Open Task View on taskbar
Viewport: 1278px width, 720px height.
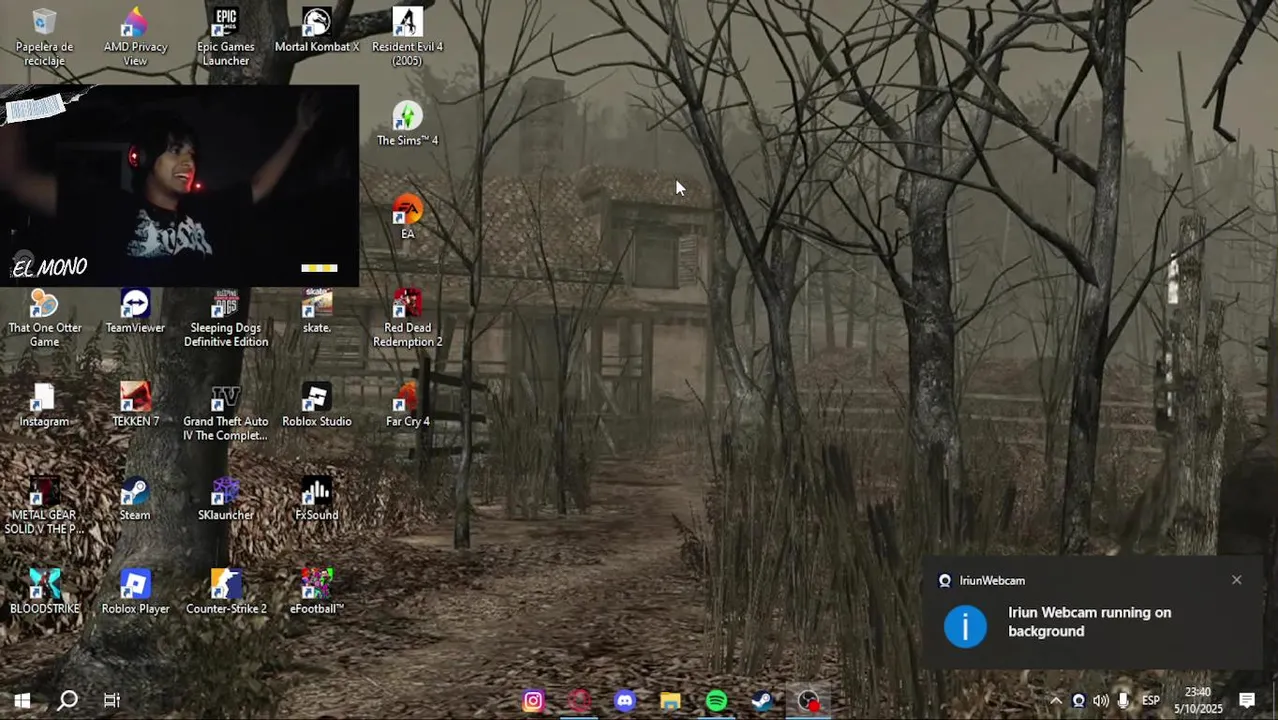tap(112, 701)
